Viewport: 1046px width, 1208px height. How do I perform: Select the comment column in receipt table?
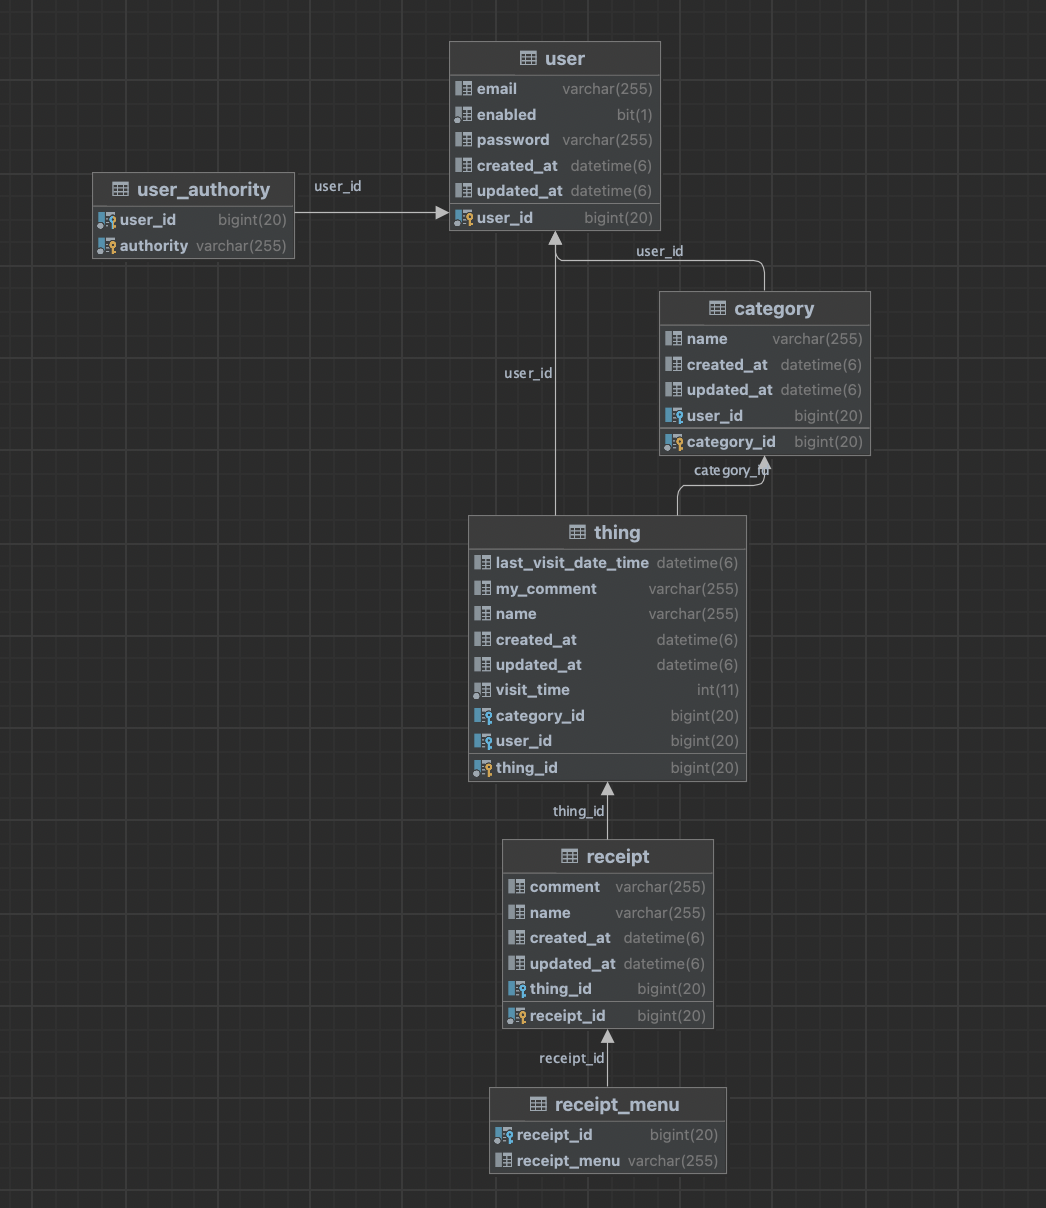pos(608,887)
